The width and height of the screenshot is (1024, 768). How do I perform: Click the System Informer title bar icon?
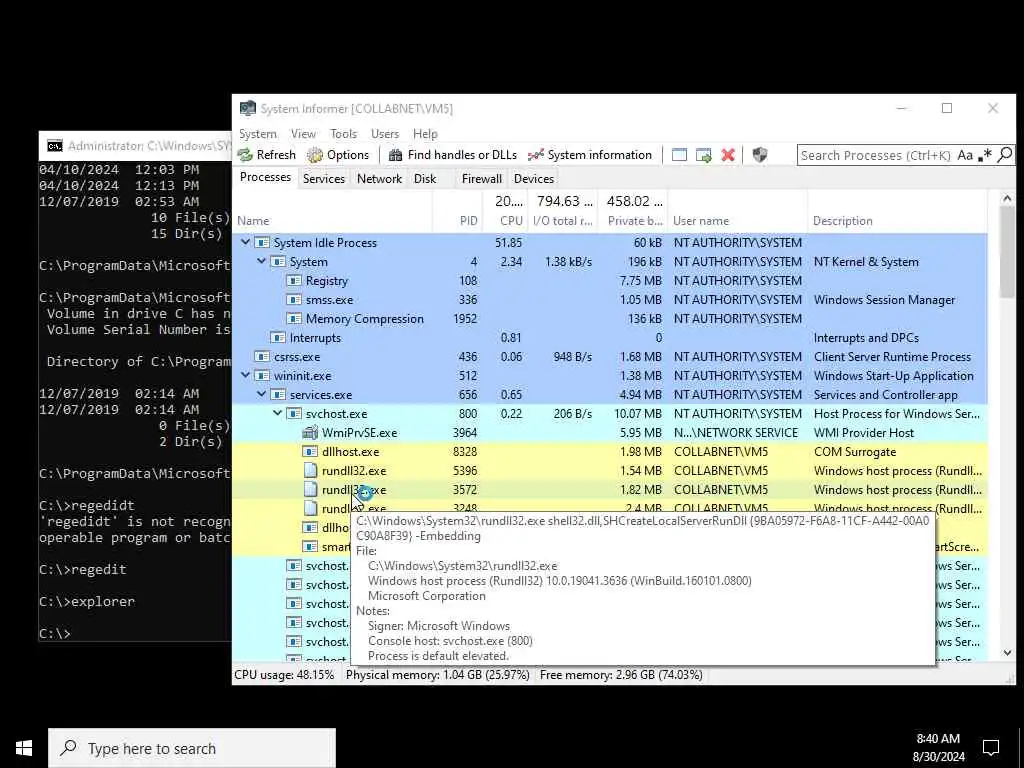point(248,108)
